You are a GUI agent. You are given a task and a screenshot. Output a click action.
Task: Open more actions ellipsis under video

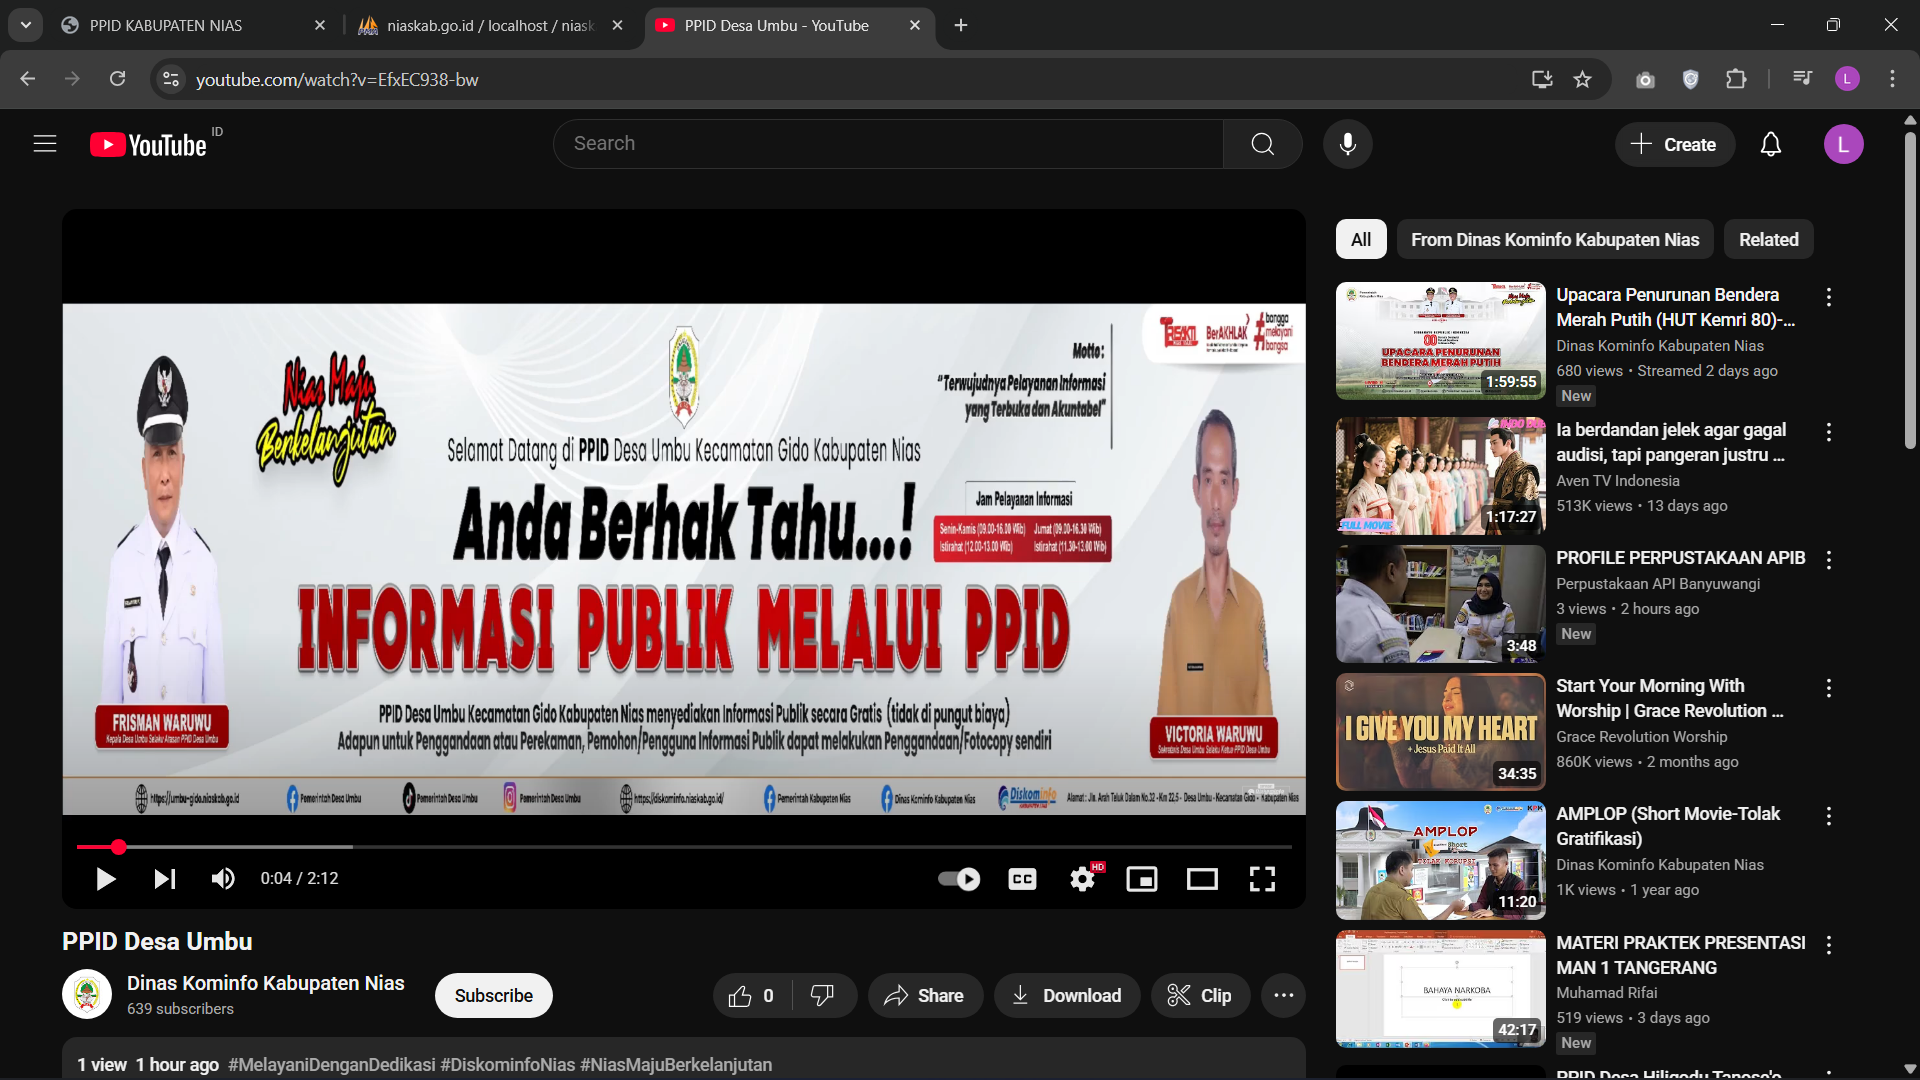tap(1283, 996)
